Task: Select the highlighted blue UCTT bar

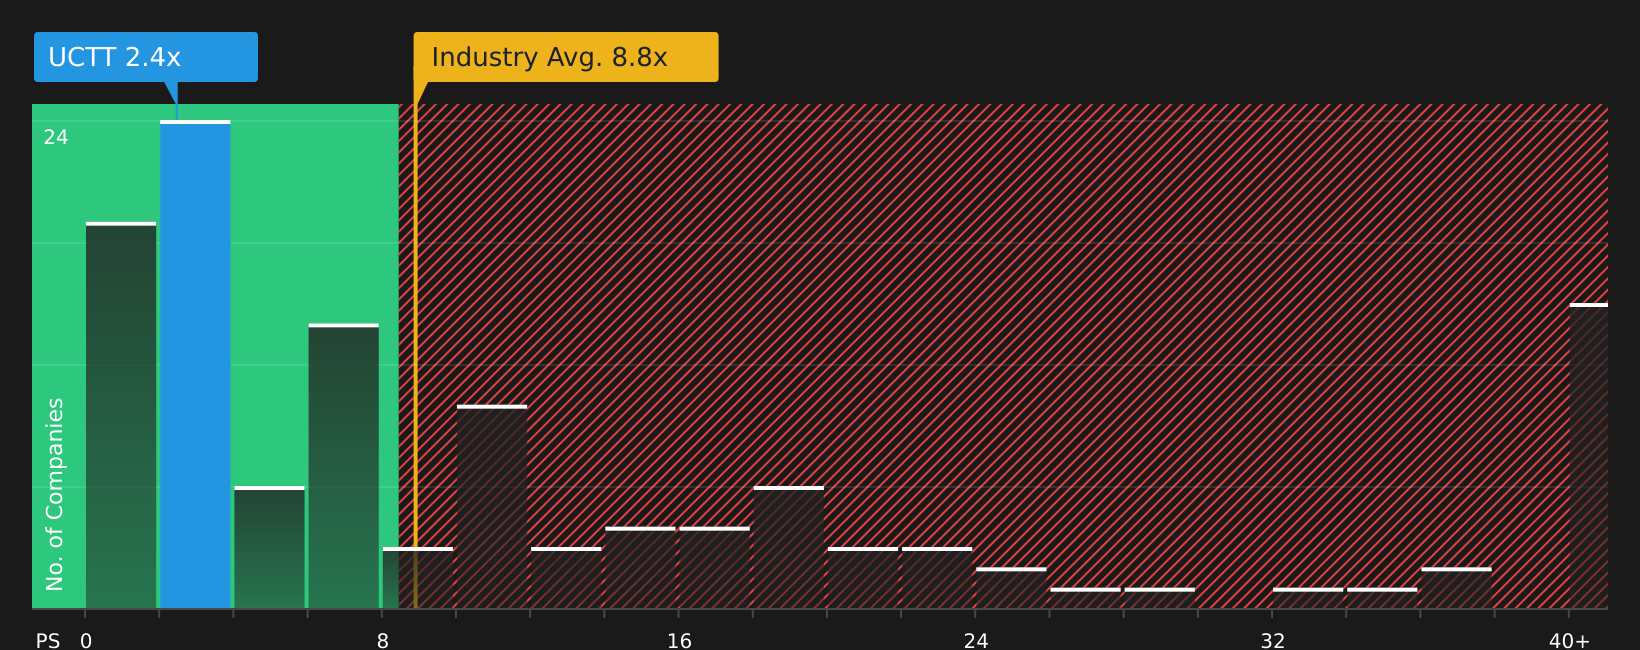Action: (x=195, y=364)
